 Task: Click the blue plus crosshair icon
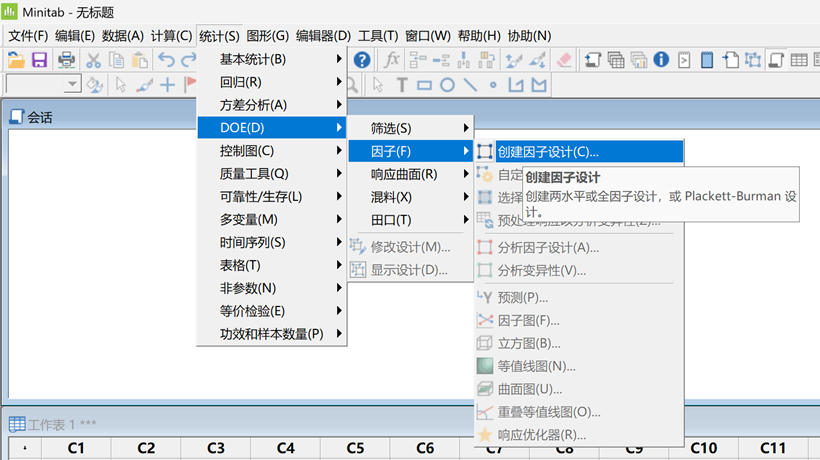coord(167,85)
